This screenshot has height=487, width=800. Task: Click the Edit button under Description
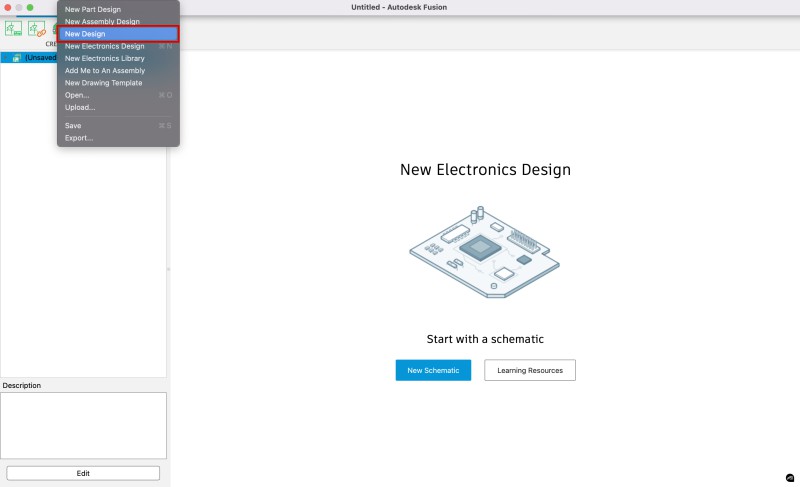pos(83,473)
